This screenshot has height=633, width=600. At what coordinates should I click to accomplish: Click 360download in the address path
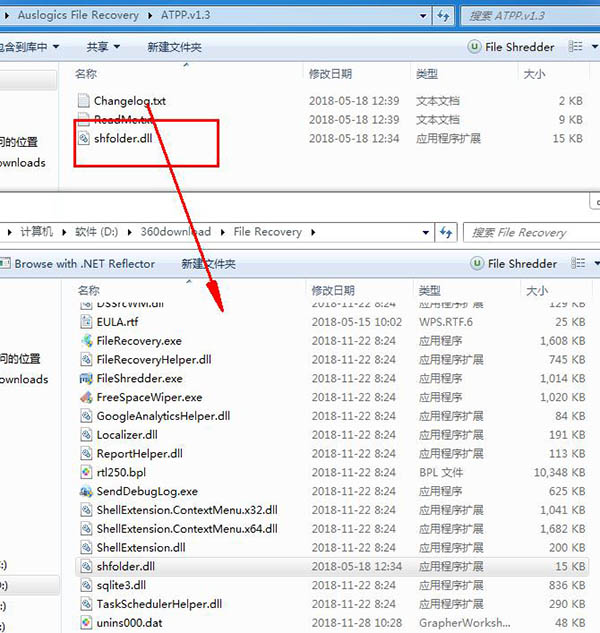pos(174,232)
